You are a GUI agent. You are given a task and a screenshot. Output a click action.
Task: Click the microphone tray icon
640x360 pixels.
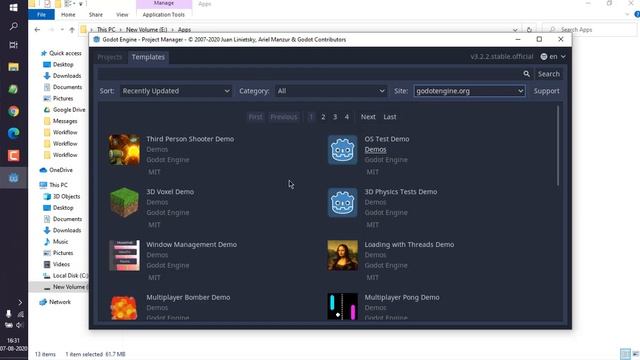click(x=9, y=313)
